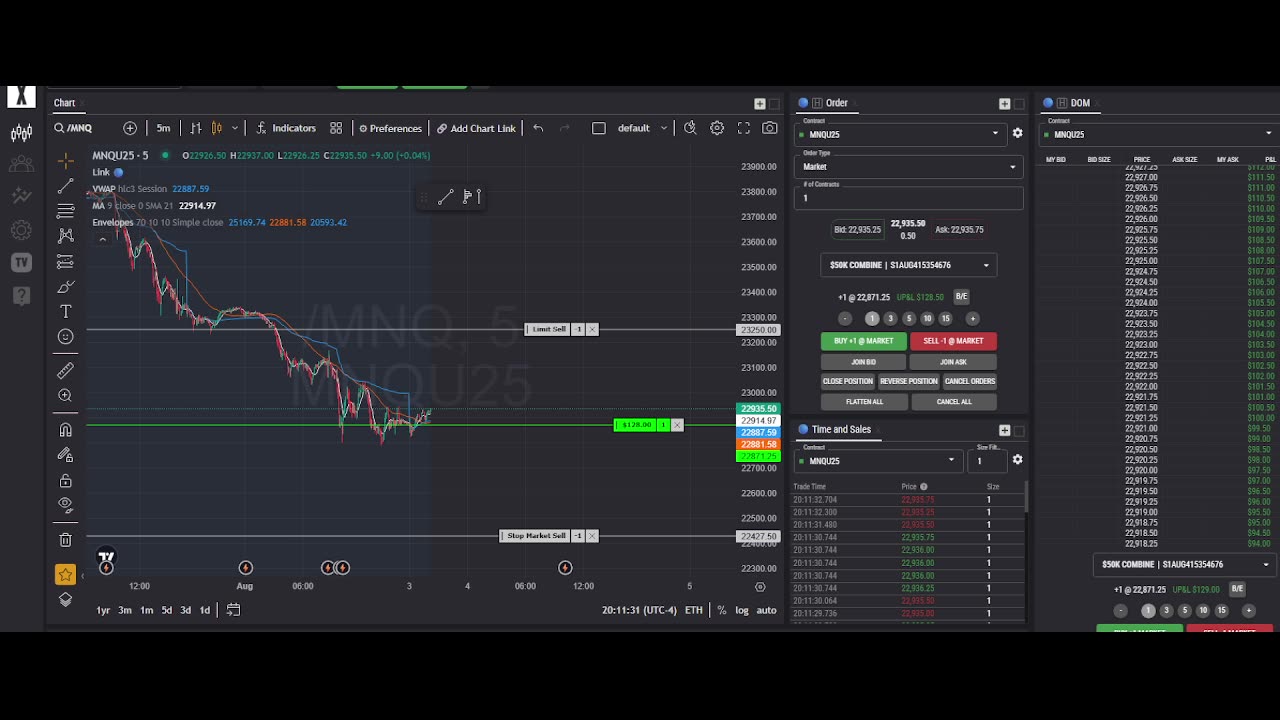Open the 5m interval selector
Screen dimensions: 1280x720
[163, 128]
